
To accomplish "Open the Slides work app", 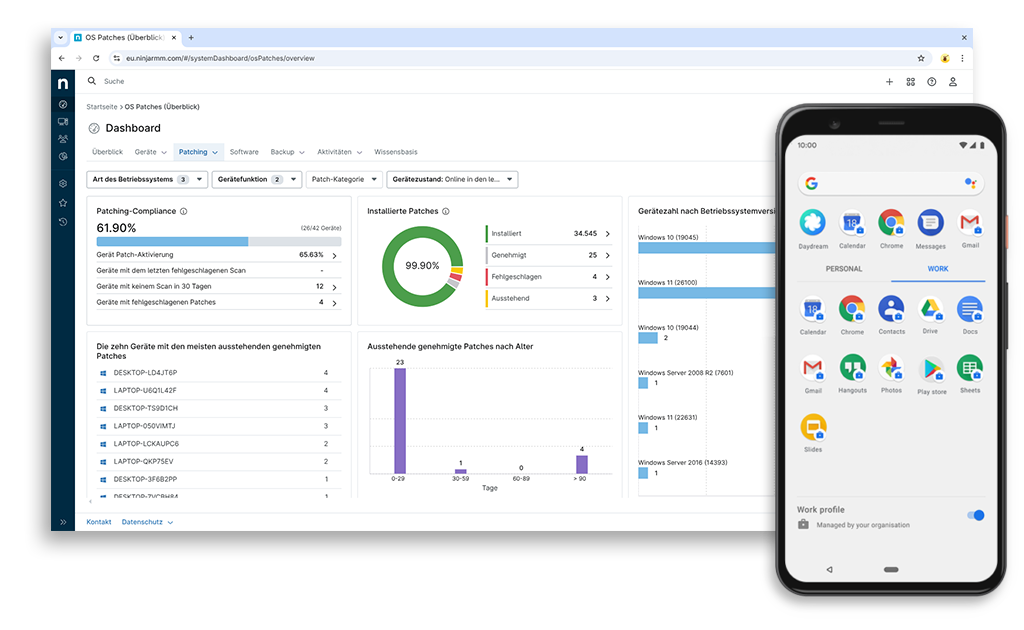I will 813,428.
